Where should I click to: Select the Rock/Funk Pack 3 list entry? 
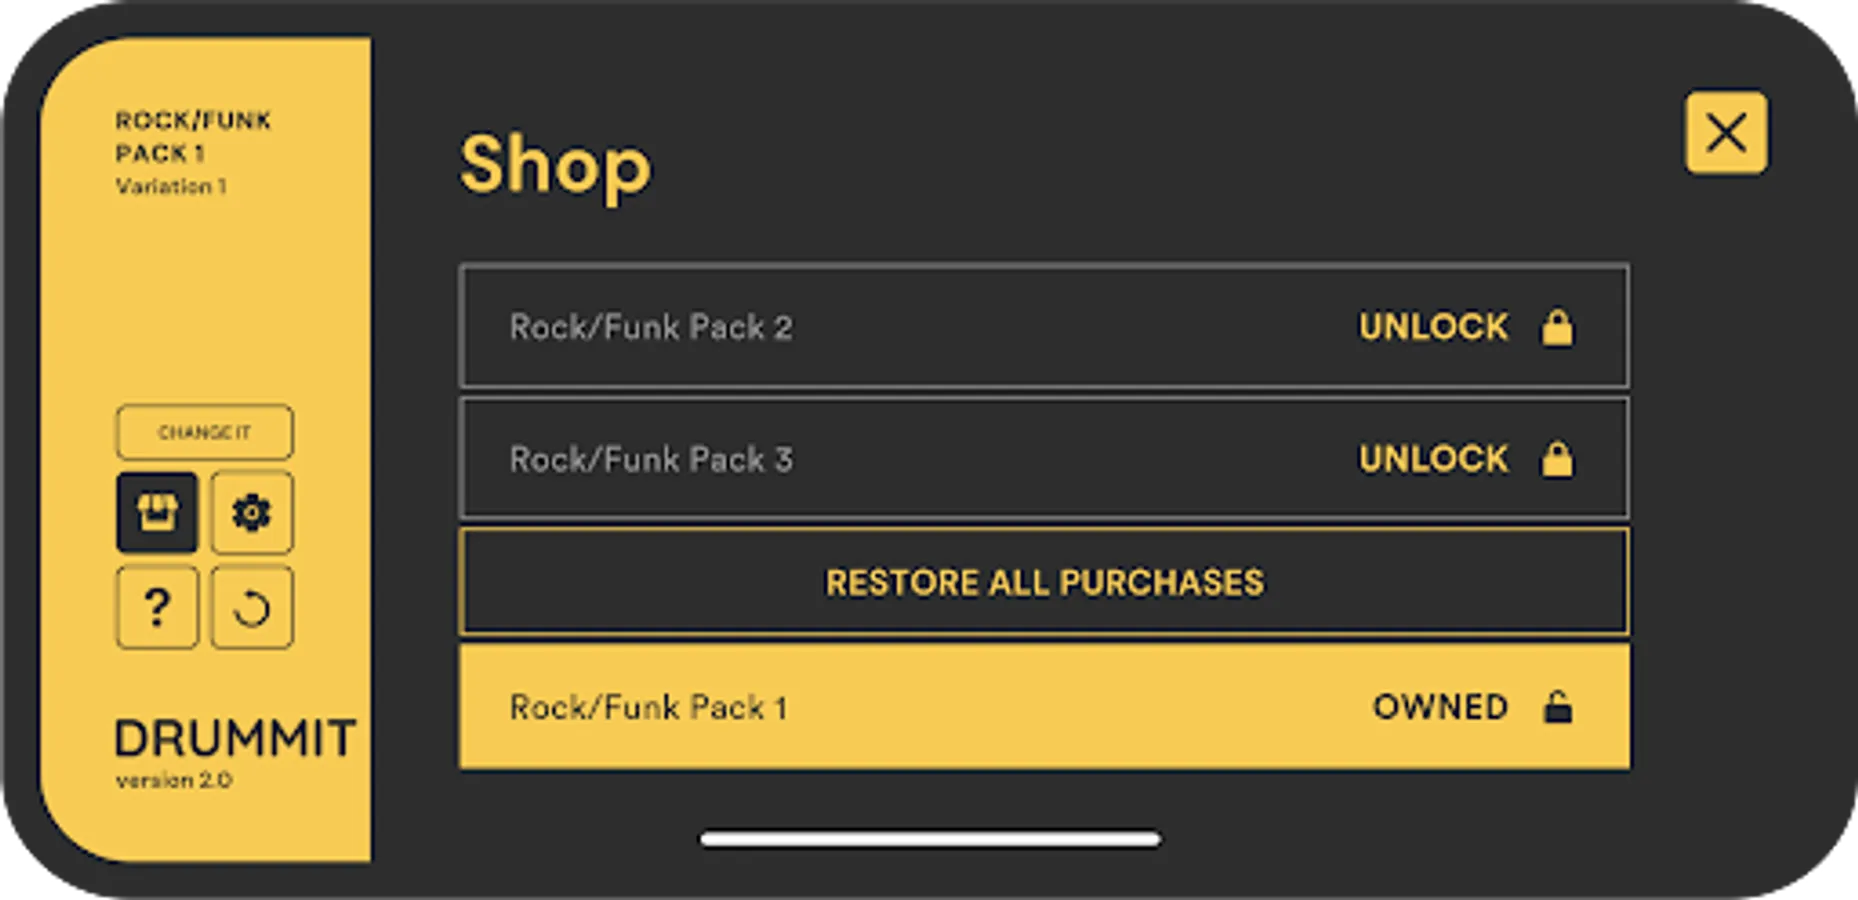(x=651, y=459)
